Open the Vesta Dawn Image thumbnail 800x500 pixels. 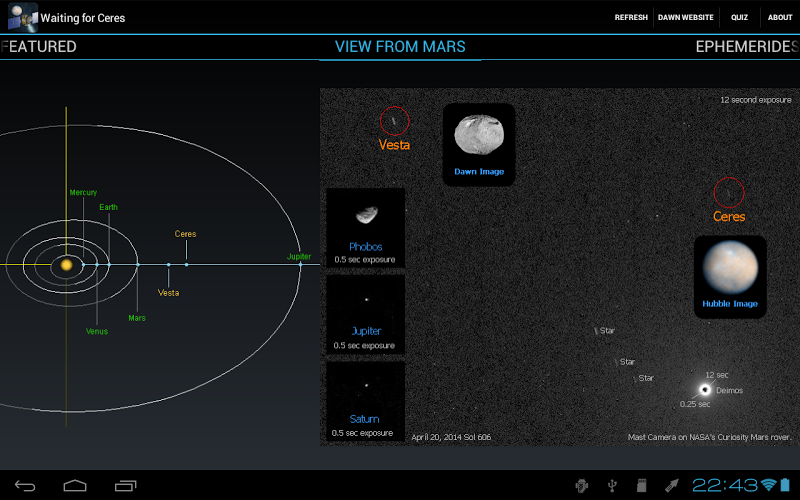pyautogui.click(x=479, y=144)
